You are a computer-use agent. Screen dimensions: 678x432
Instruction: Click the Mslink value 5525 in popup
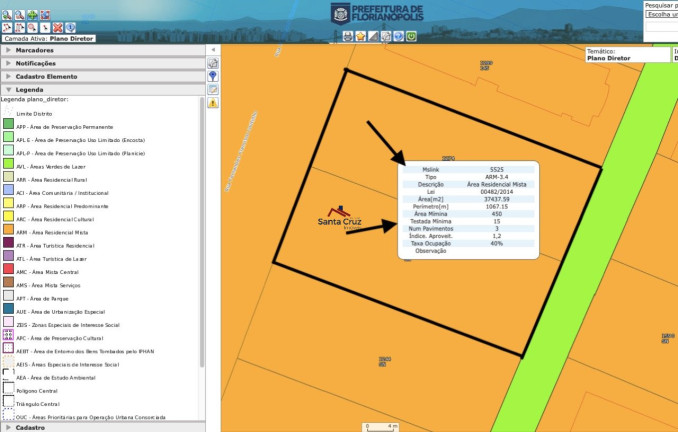(496, 170)
